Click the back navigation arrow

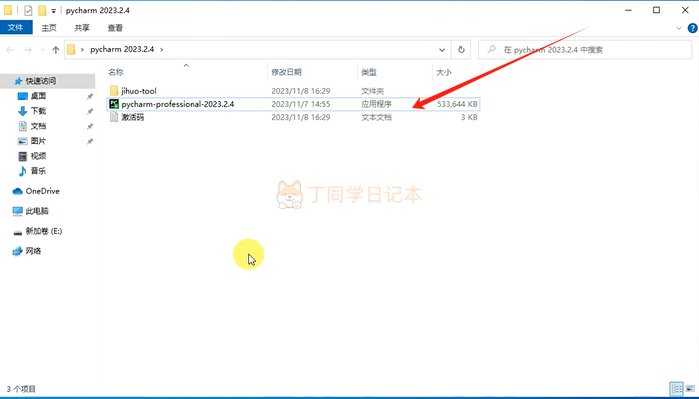pyautogui.click(x=10, y=50)
